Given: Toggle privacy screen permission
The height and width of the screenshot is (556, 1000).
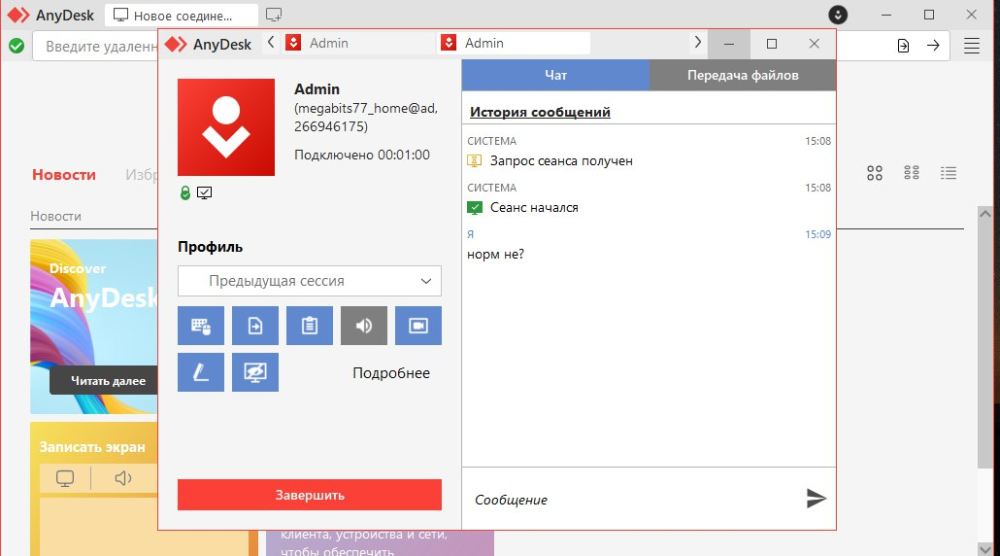Looking at the screenshot, I should click(x=255, y=372).
